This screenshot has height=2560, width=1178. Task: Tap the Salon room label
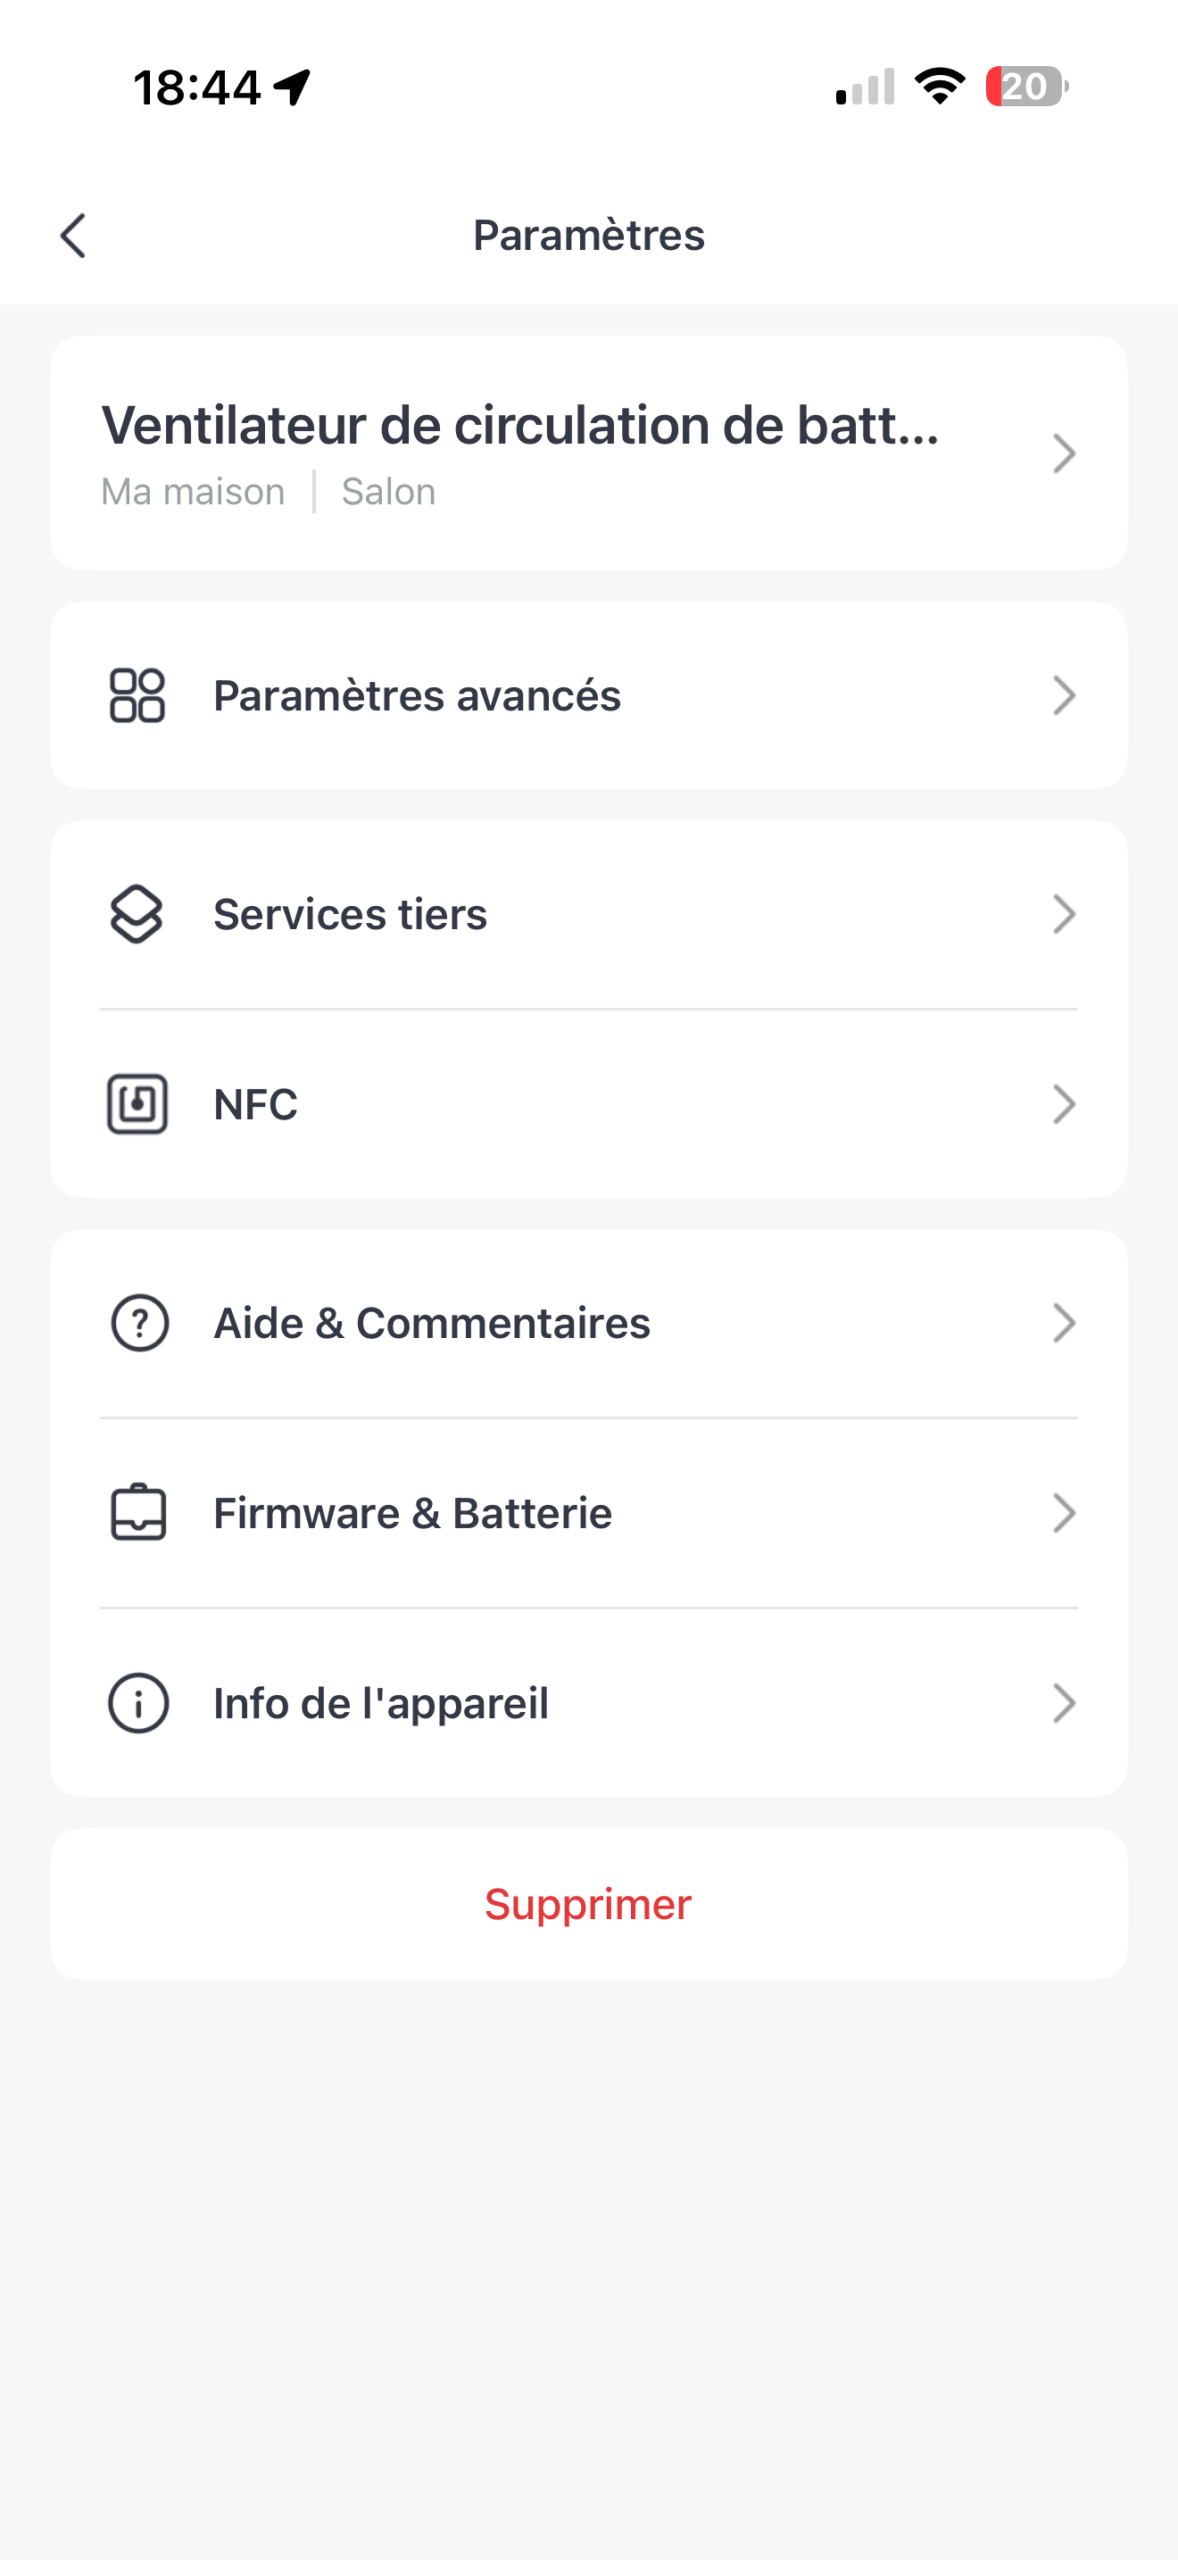[x=388, y=492]
